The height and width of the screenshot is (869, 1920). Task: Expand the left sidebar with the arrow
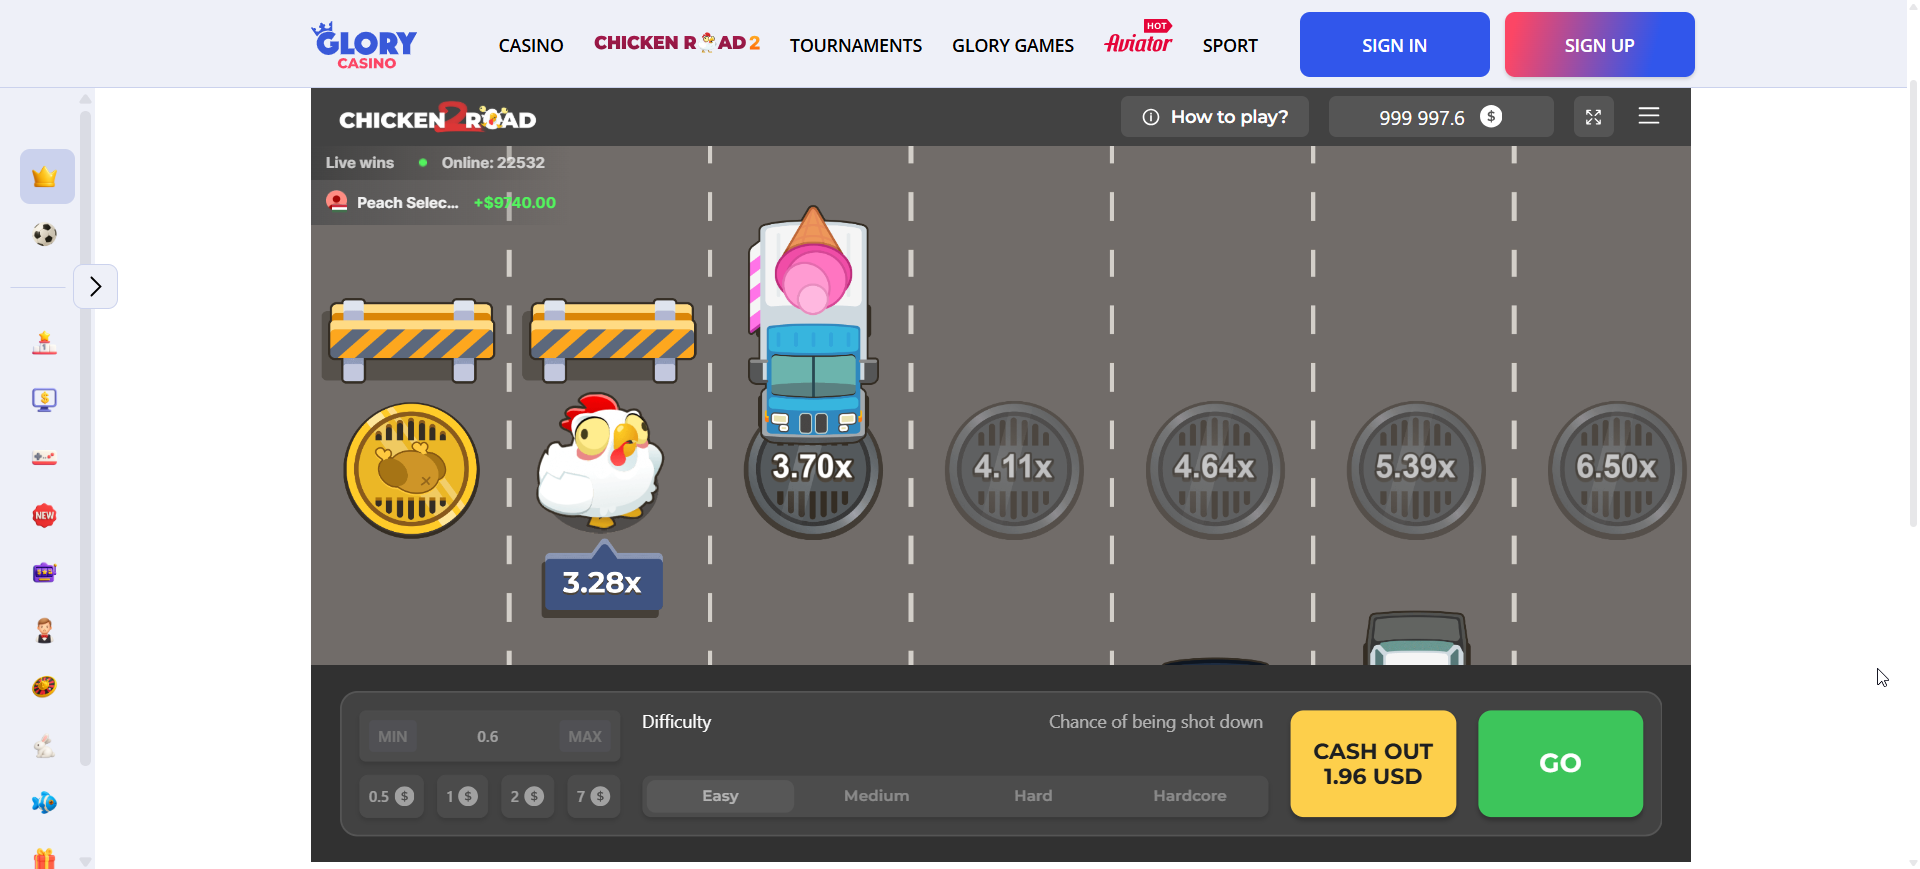click(95, 287)
